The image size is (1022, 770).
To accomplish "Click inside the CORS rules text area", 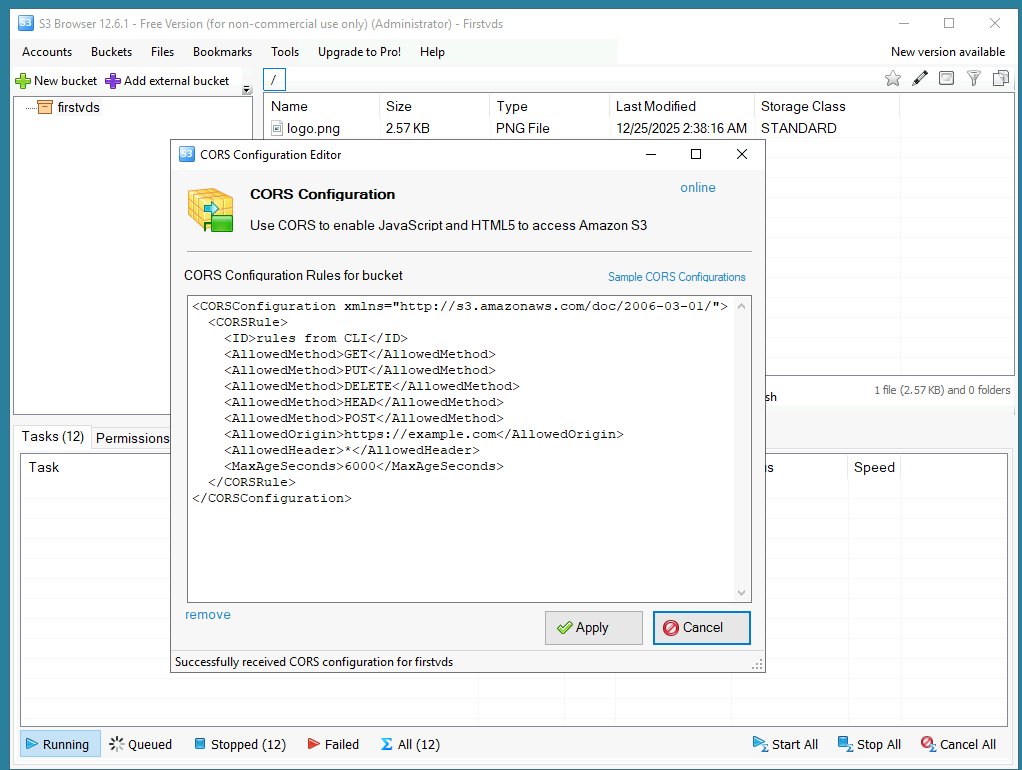I will [460, 550].
